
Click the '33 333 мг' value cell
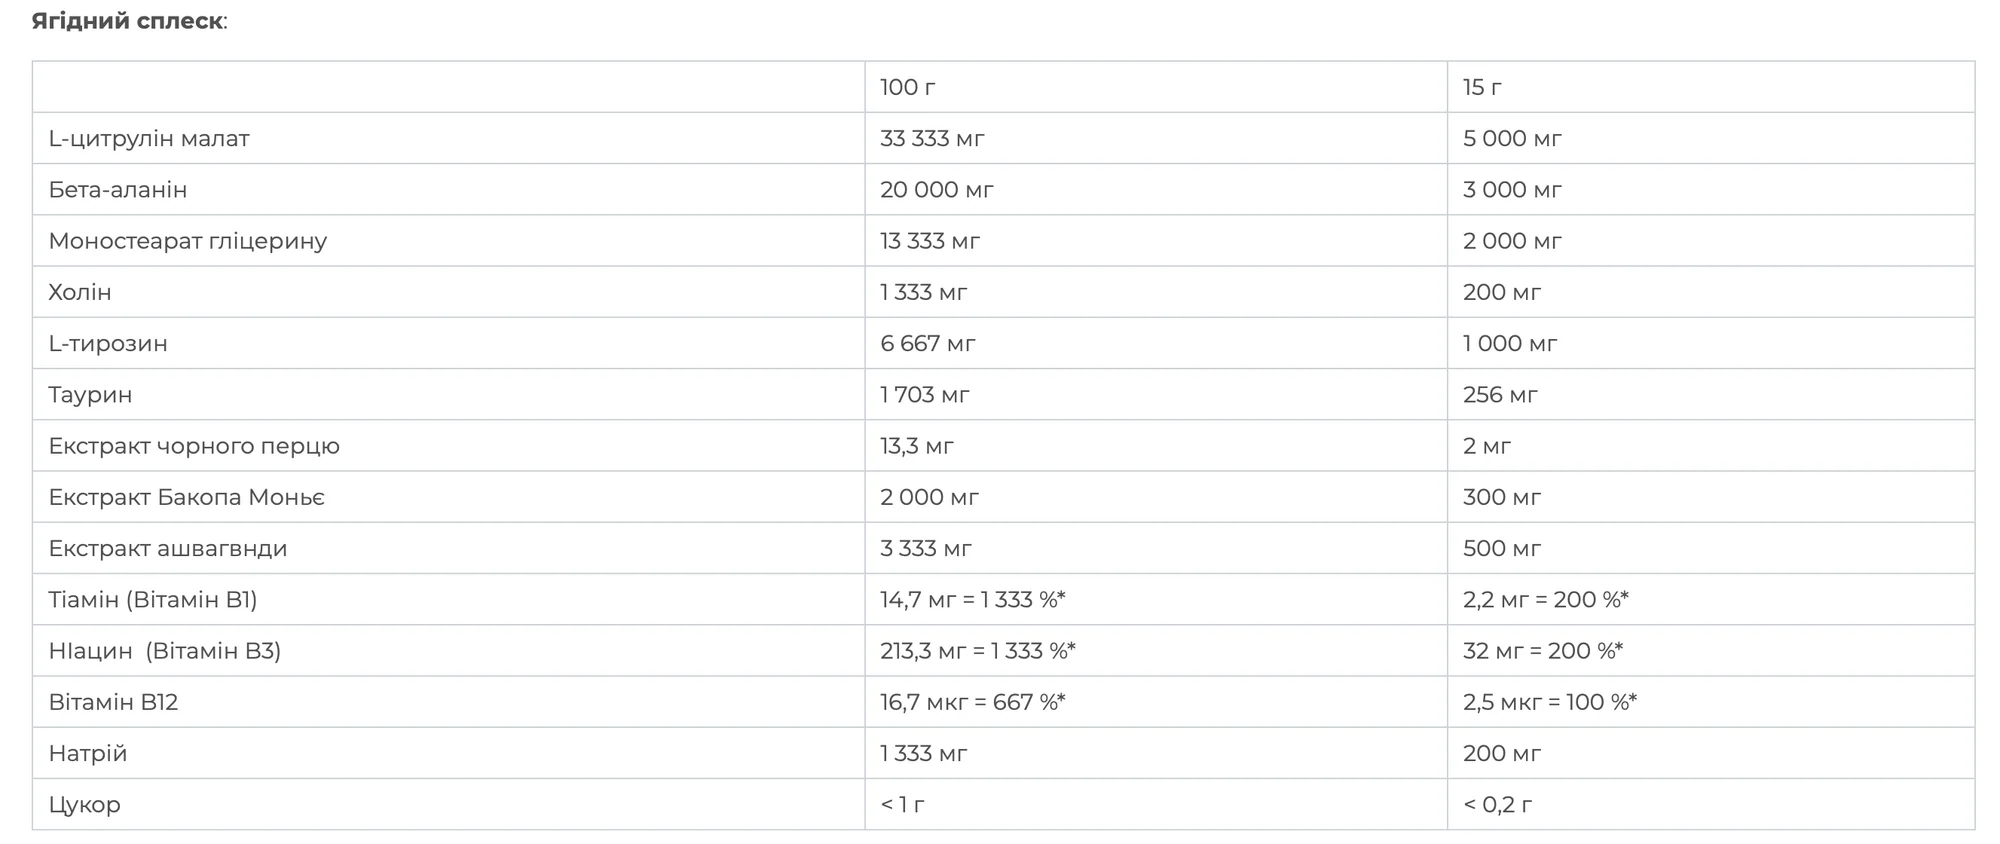tap(1156, 138)
